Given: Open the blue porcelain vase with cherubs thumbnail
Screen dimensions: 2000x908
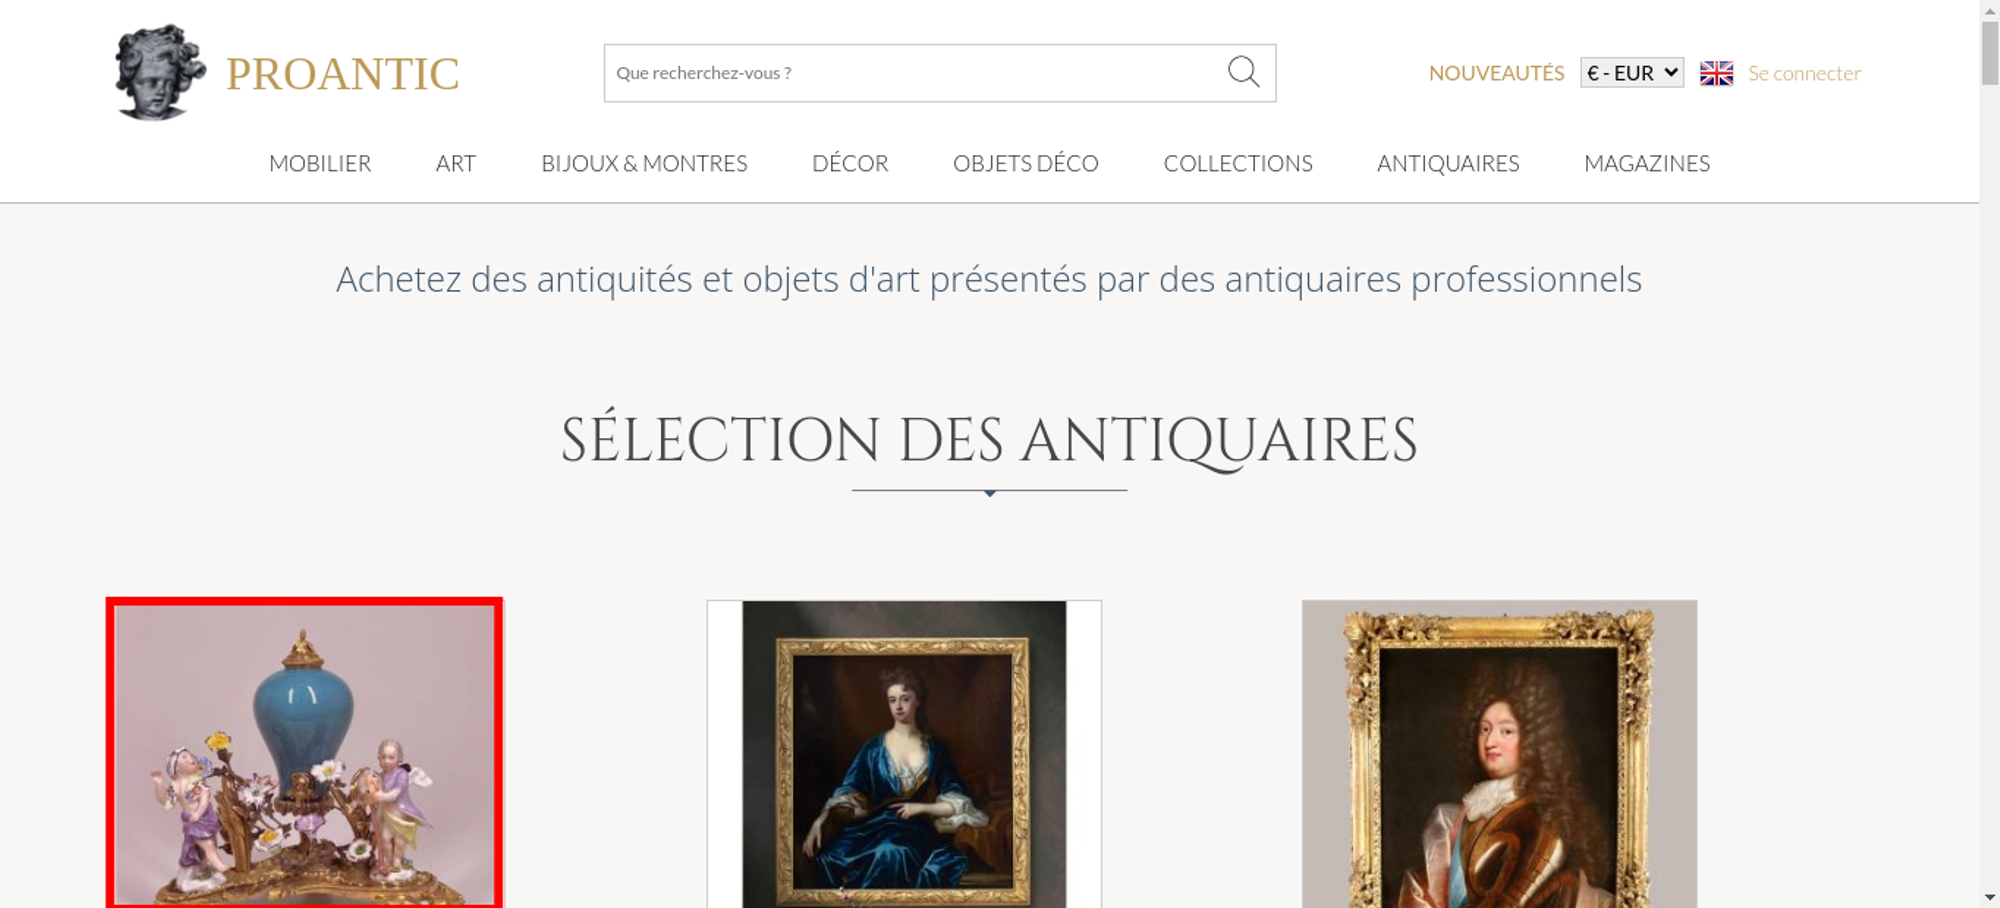Looking at the screenshot, I should (304, 753).
